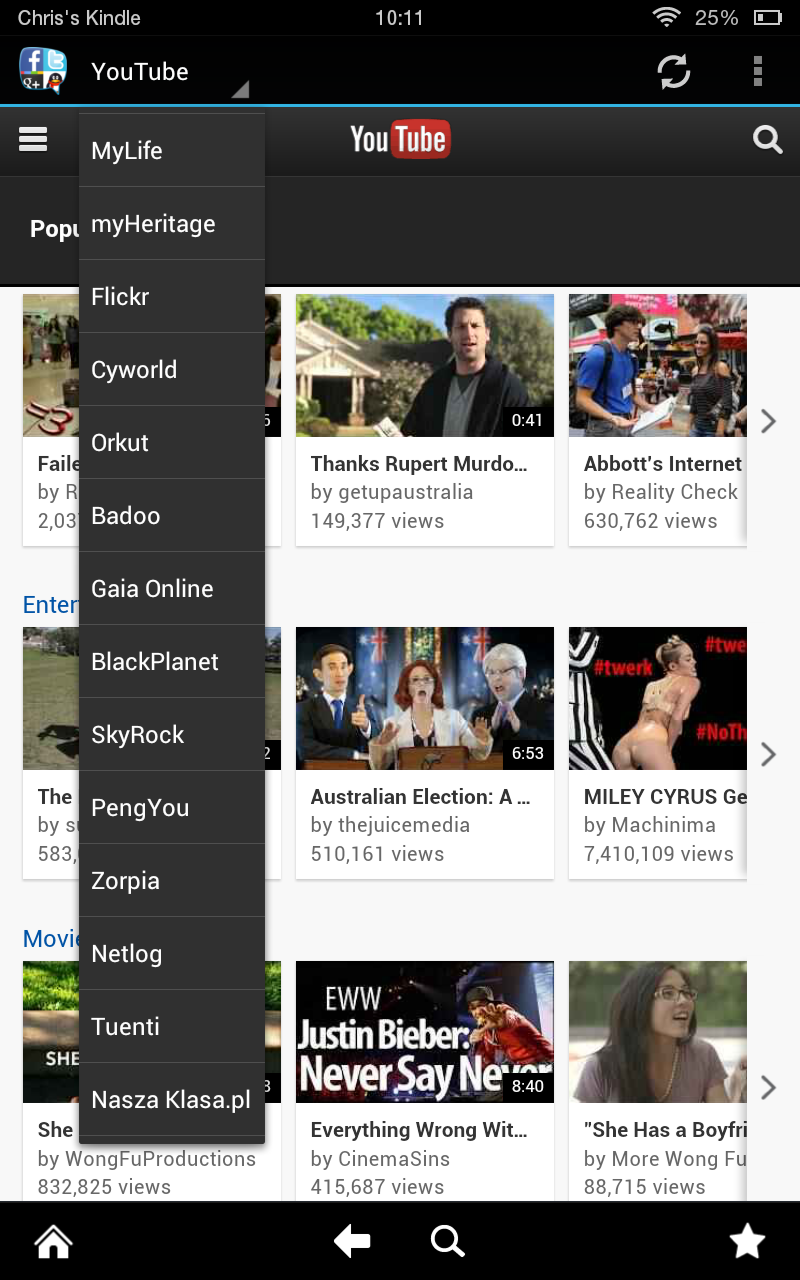Tap the favorites star icon
Viewport: 800px width, 1280px height.
coord(747,1242)
